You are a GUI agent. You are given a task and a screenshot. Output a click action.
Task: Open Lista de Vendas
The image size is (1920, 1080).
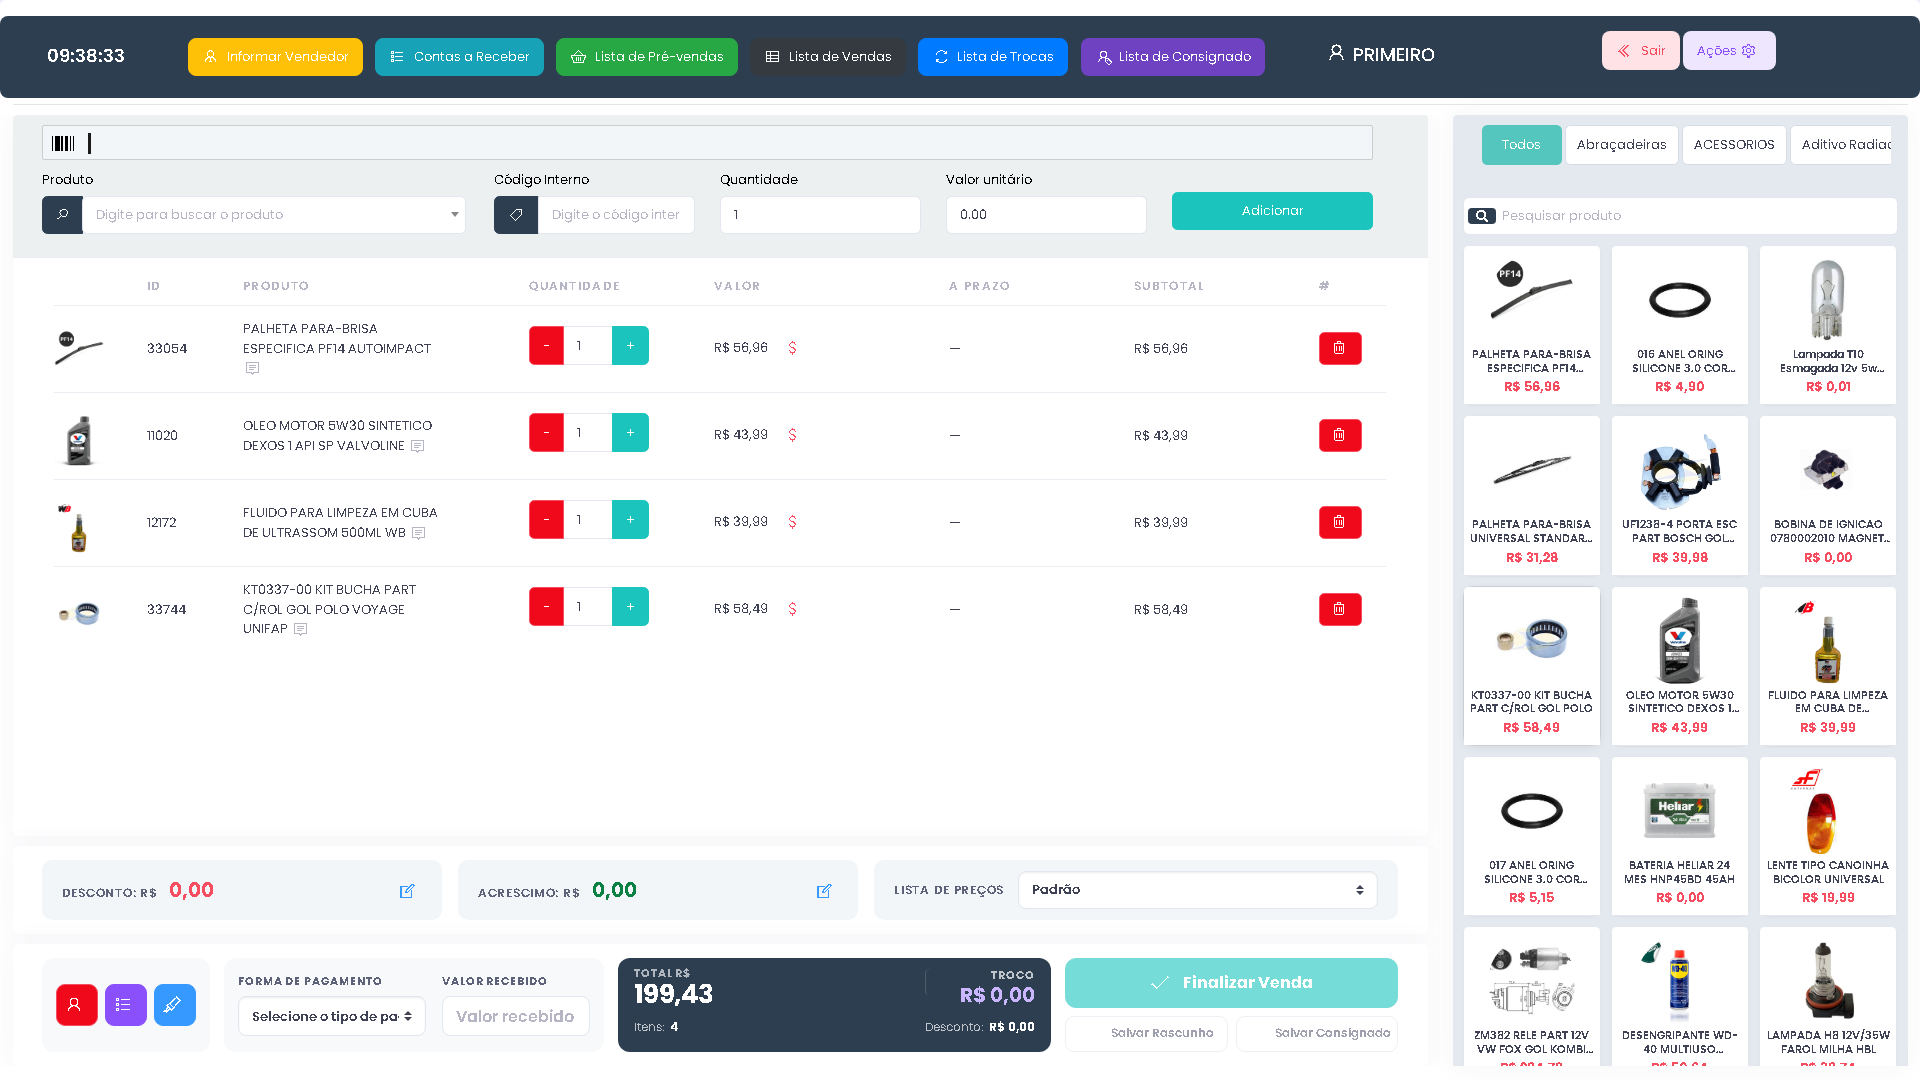(x=828, y=57)
